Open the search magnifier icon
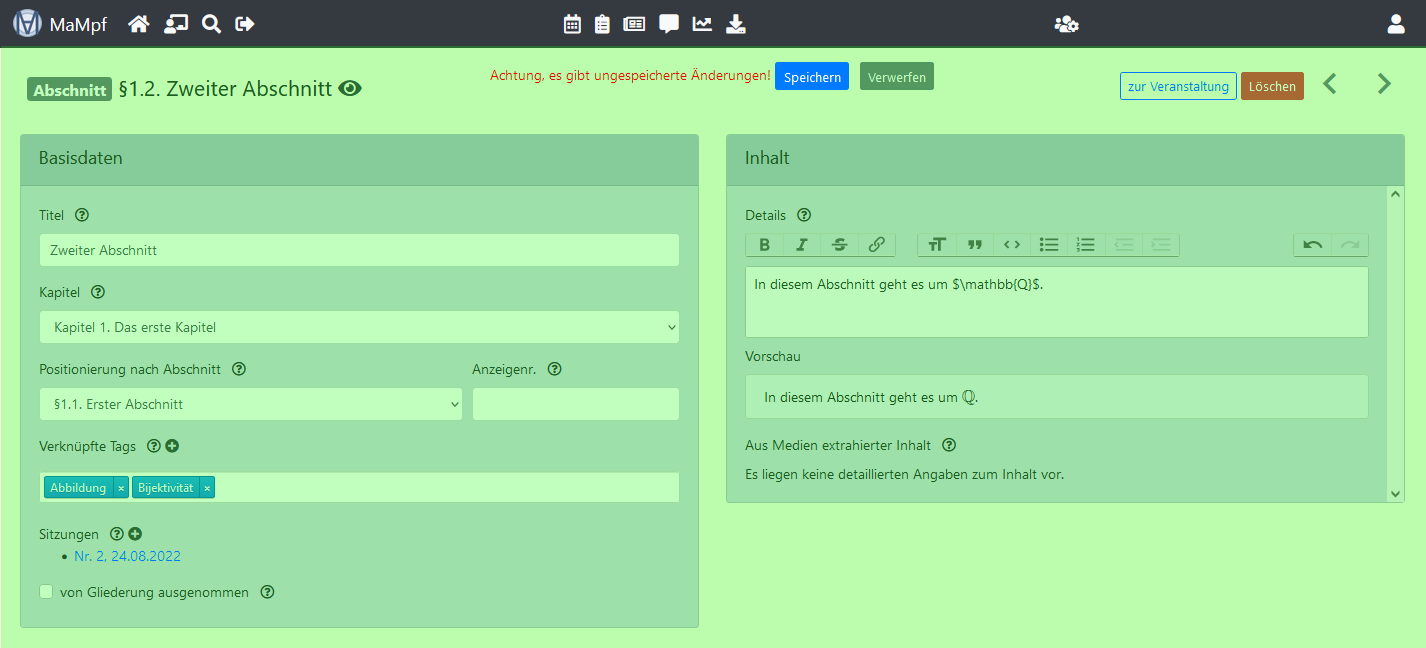The height and width of the screenshot is (648, 1426). tap(211, 24)
